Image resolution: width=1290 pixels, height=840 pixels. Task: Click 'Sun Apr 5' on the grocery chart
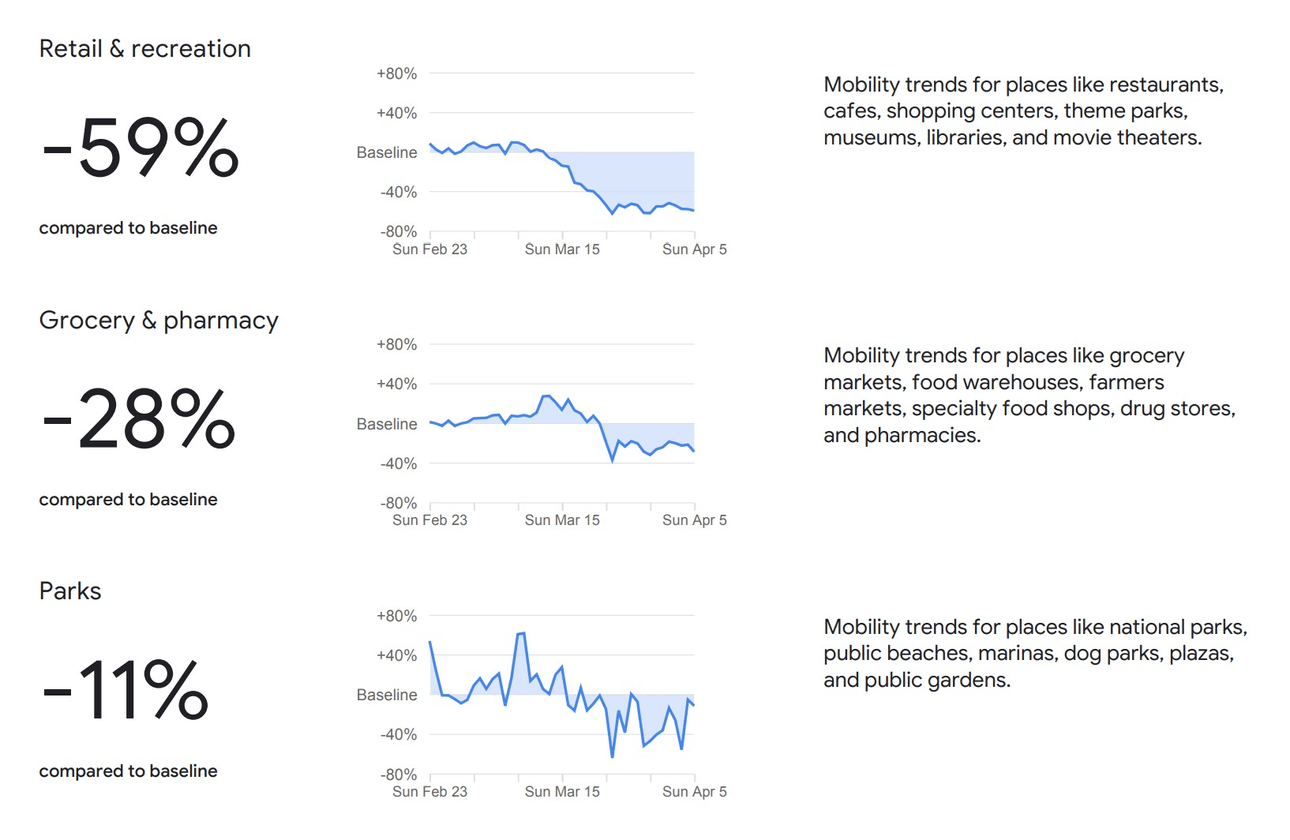(x=694, y=520)
